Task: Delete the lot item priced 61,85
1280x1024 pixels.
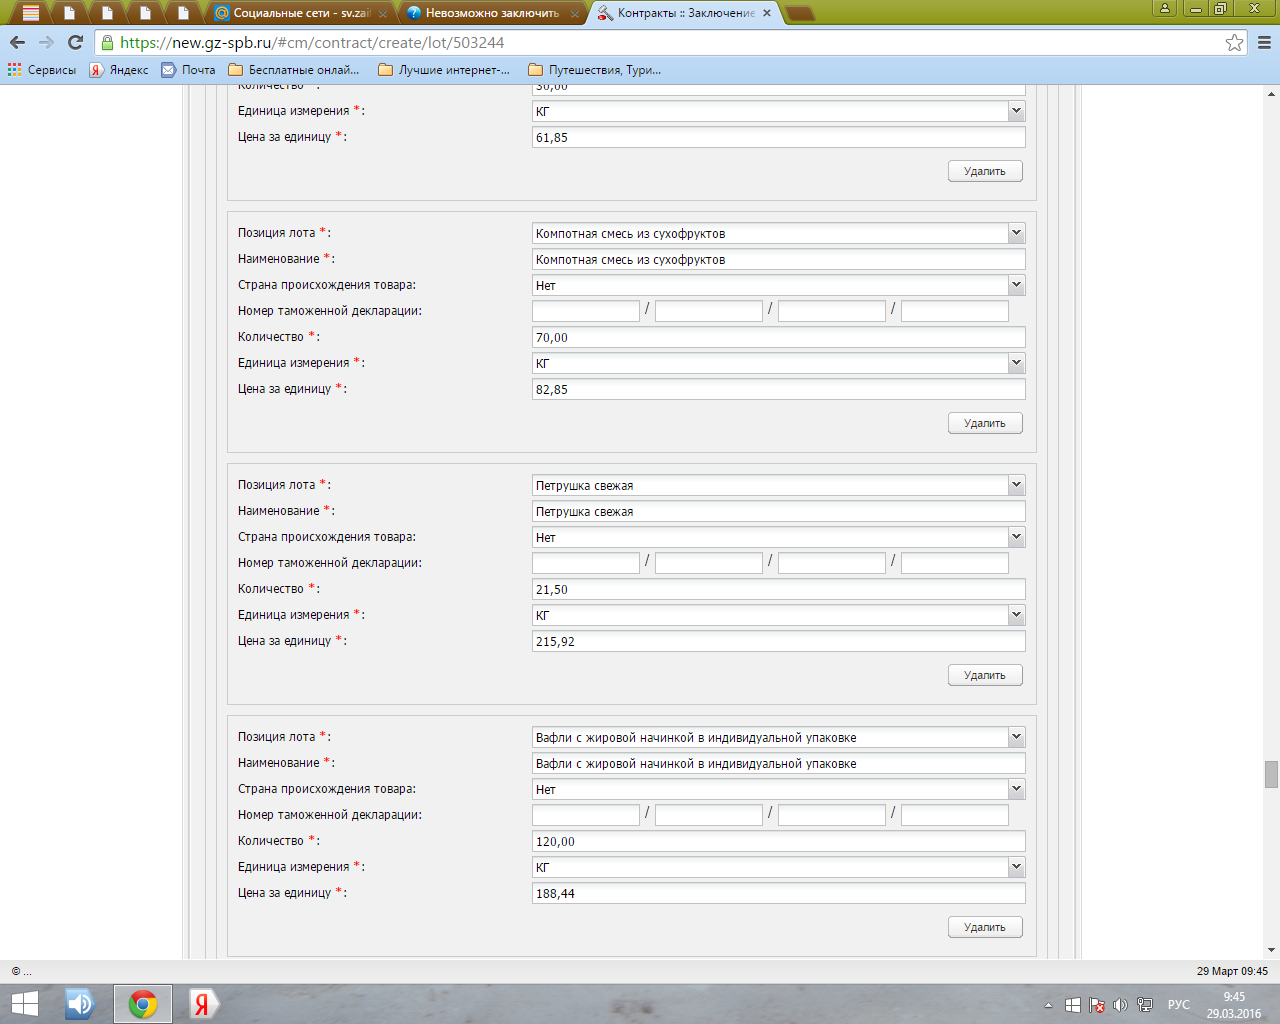Action: [985, 171]
